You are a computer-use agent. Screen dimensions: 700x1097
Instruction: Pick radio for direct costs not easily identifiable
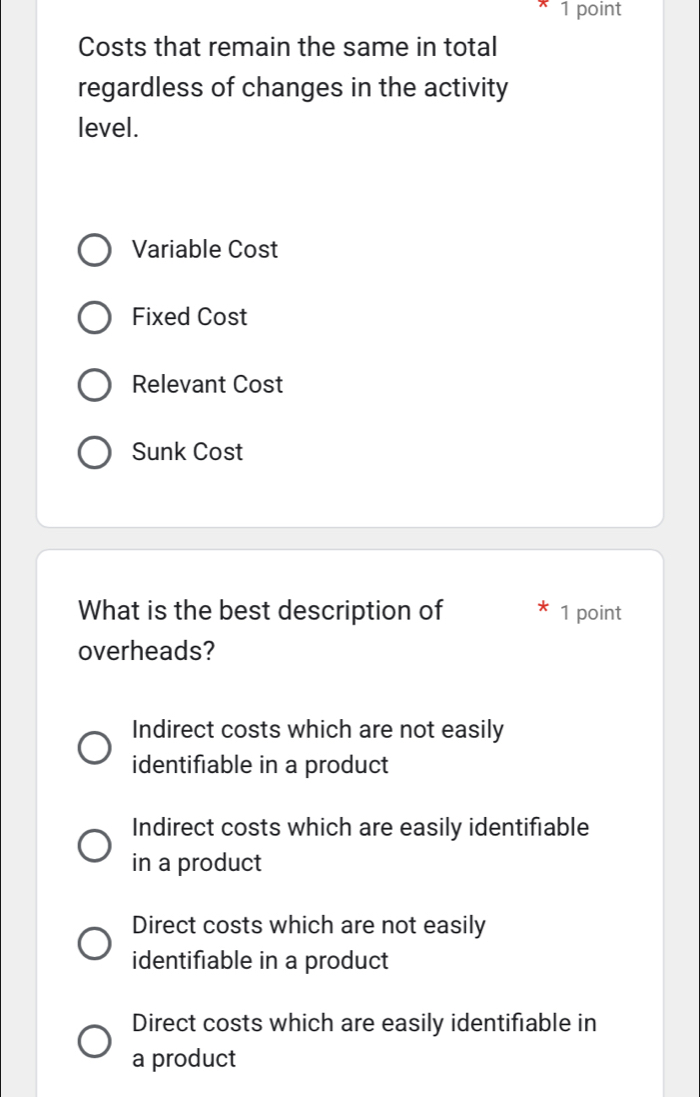pos(95,943)
